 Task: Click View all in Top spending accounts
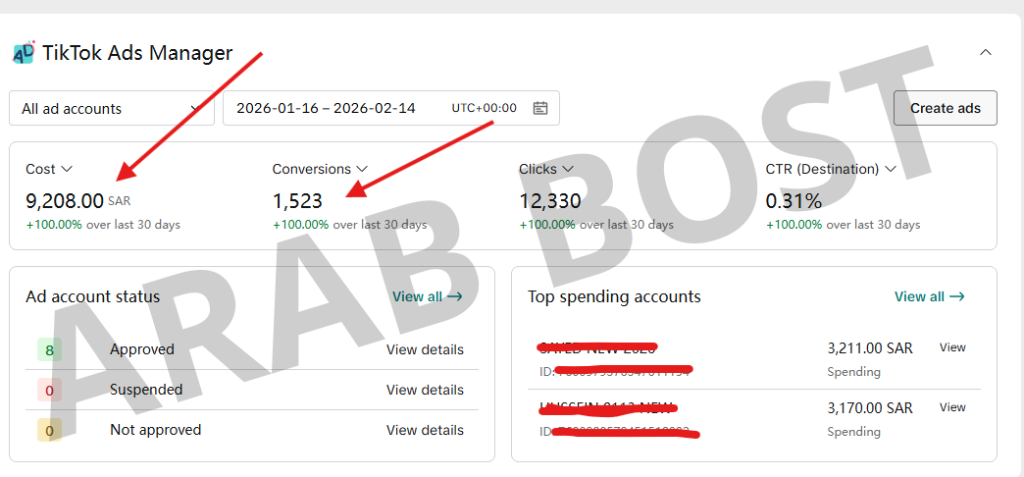[x=929, y=297]
